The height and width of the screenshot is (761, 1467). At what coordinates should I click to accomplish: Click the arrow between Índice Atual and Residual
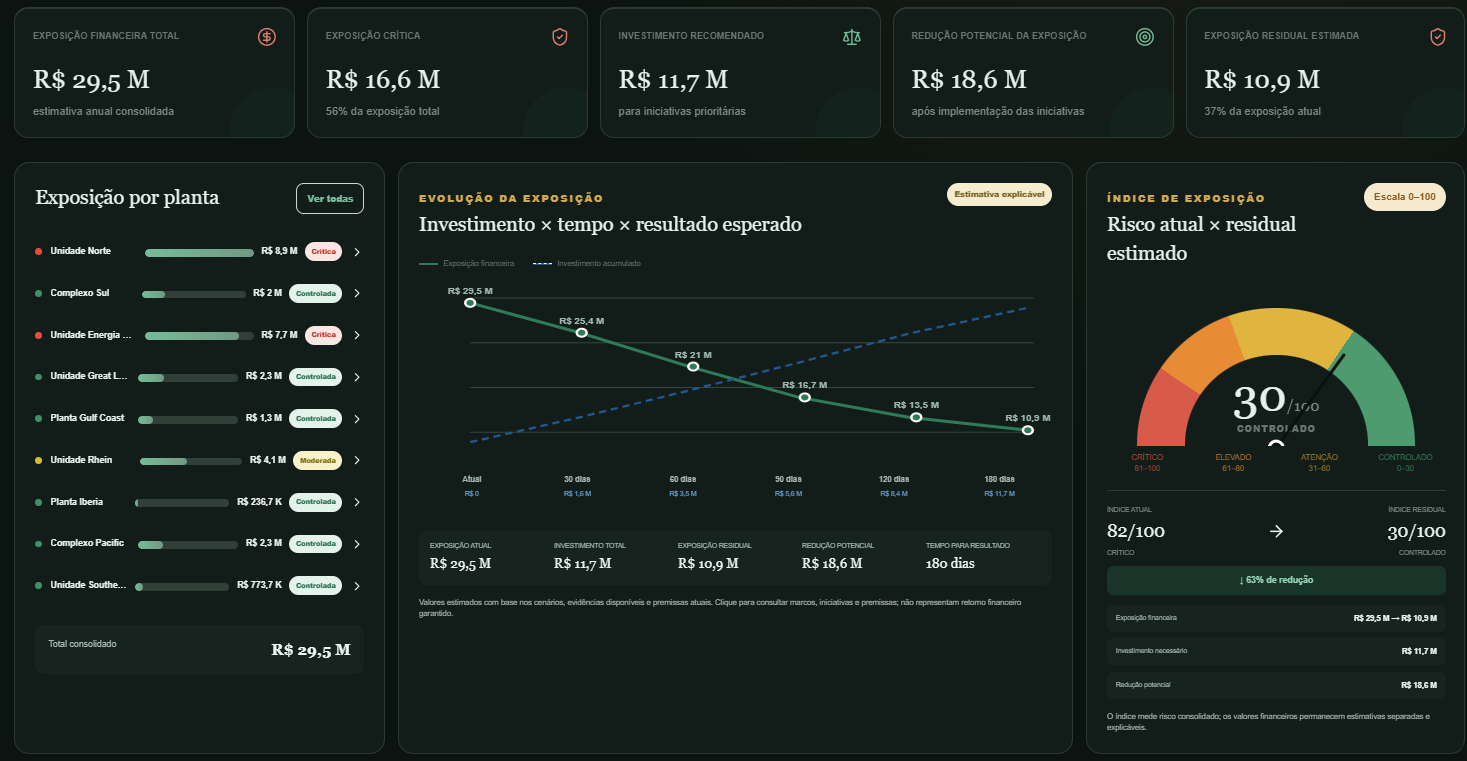pos(1276,531)
